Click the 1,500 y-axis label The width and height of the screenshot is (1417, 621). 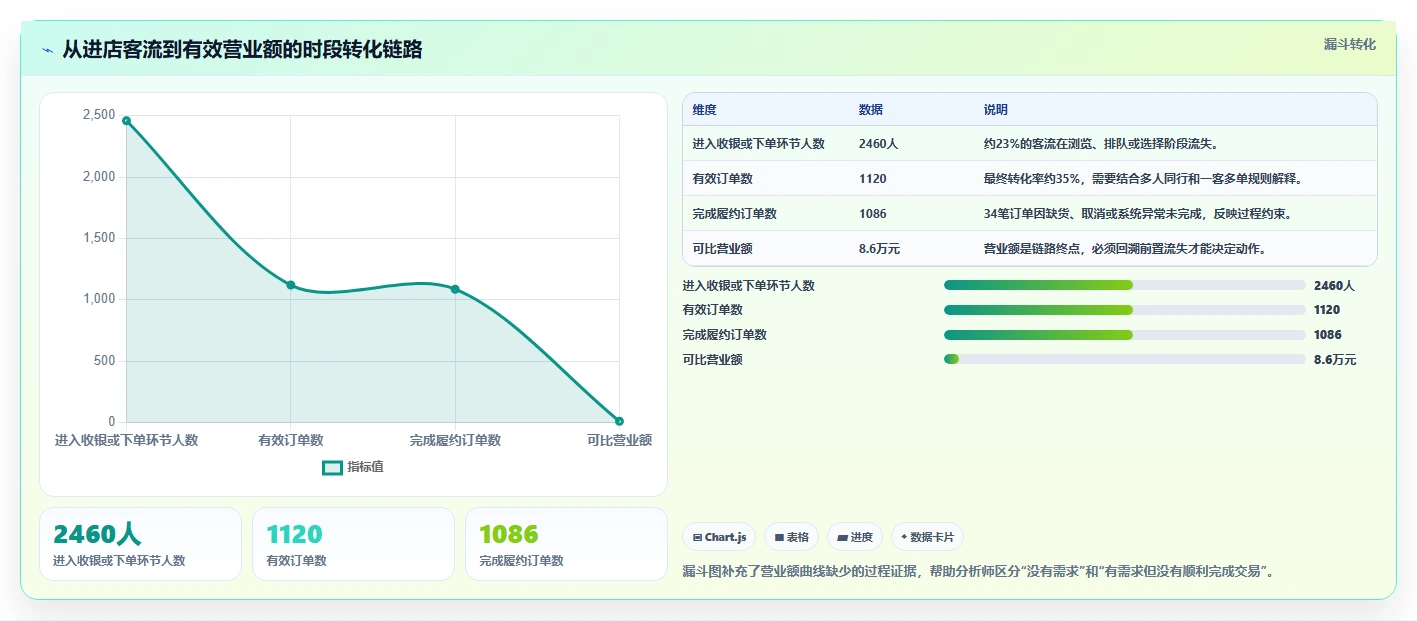99,238
